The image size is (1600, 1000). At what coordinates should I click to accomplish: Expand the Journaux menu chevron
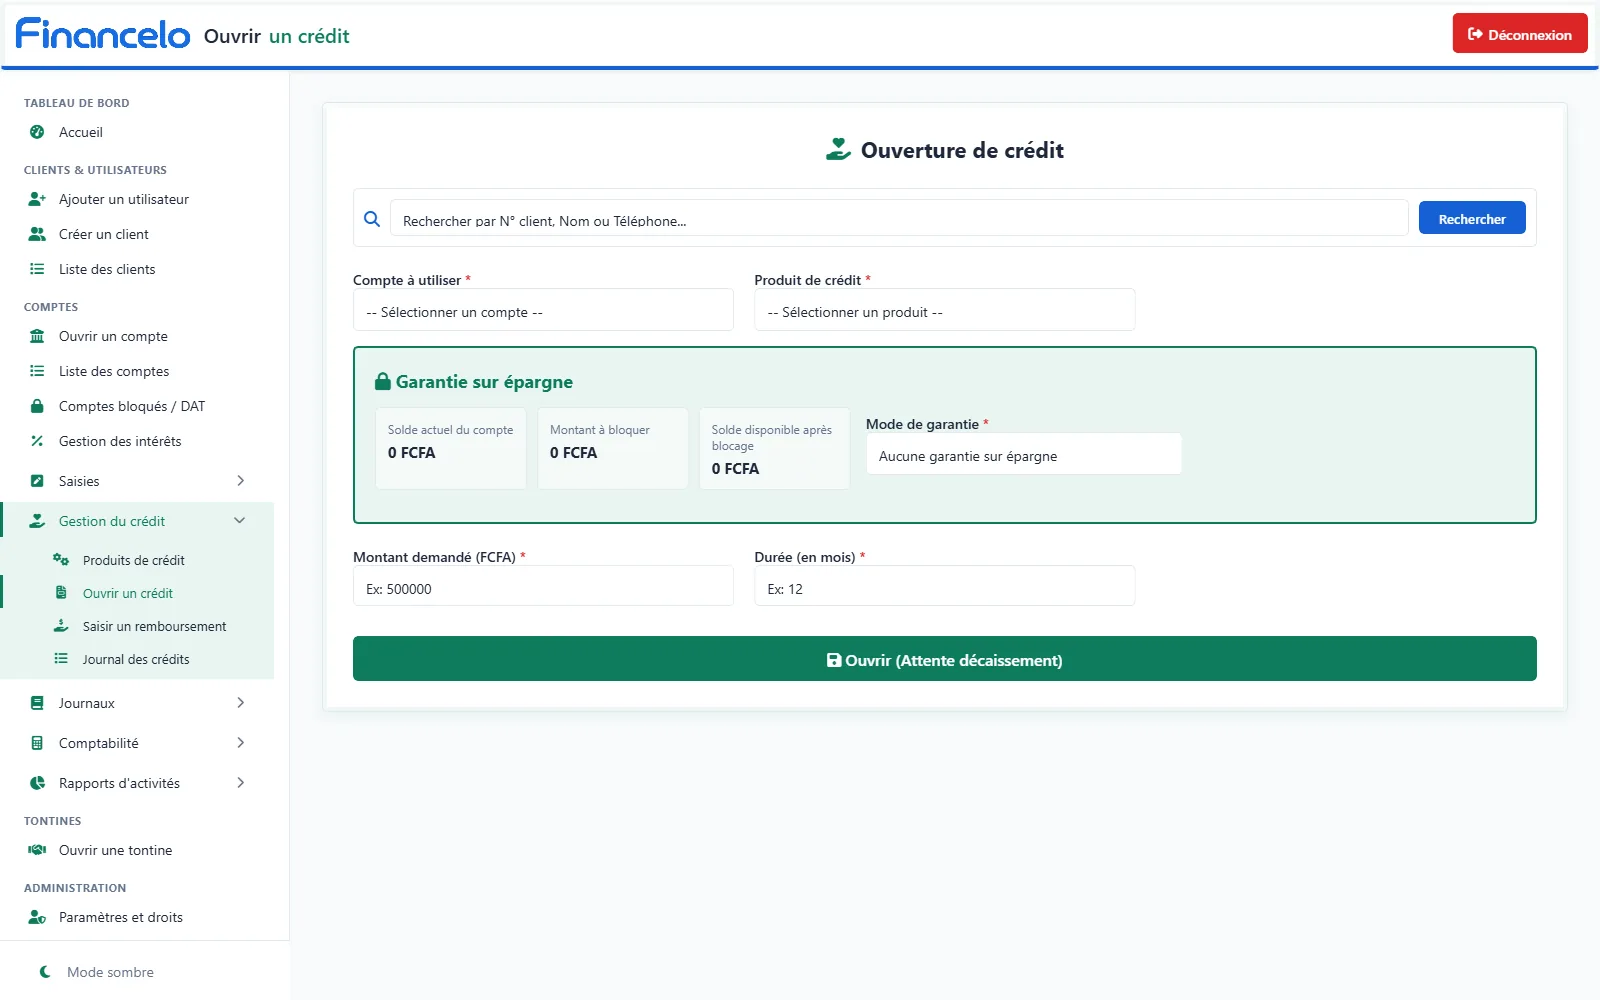[240, 703]
